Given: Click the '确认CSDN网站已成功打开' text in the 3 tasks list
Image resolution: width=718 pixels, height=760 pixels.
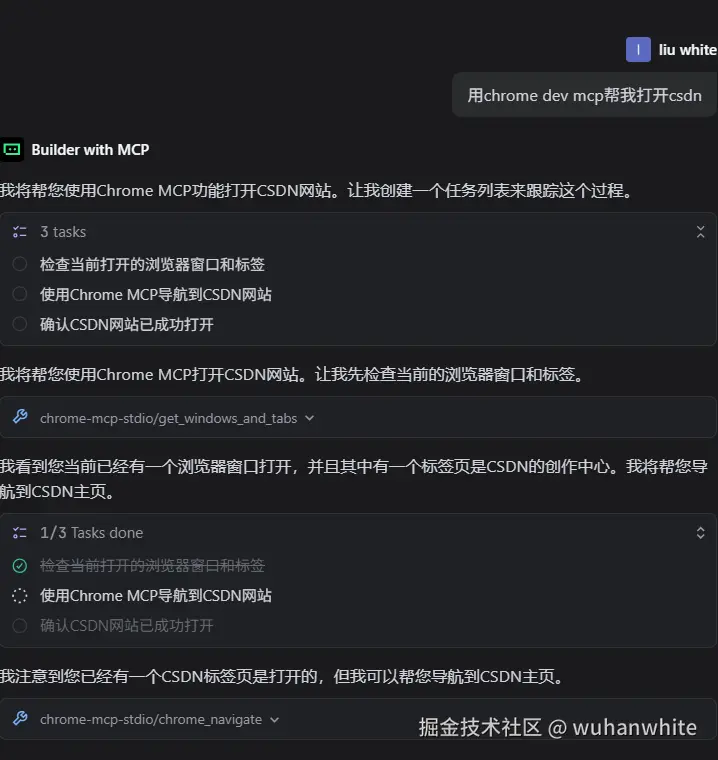Looking at the screenshot, I should (127, 325).
